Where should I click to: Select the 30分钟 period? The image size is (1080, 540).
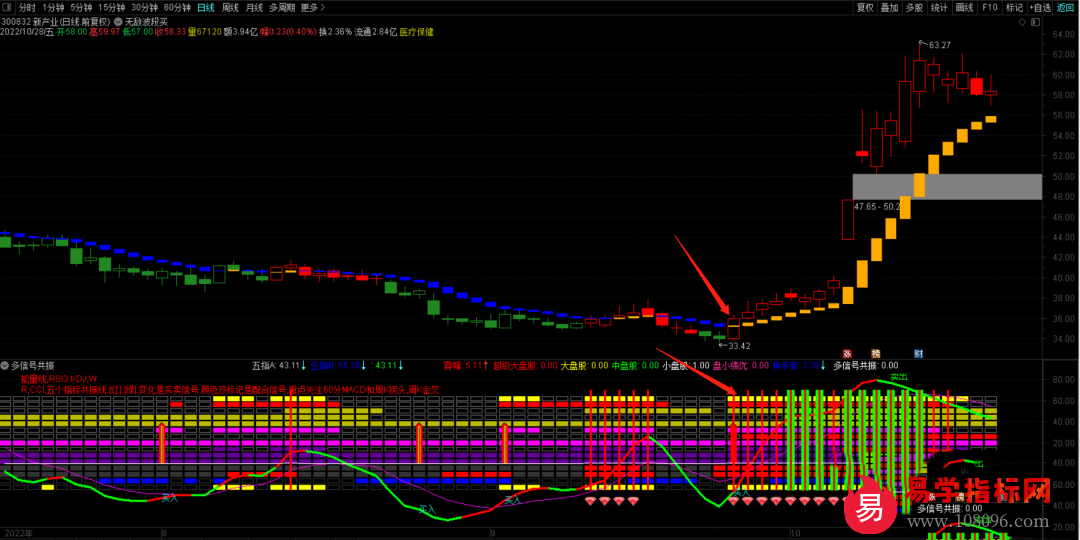(x=145, y=8)
